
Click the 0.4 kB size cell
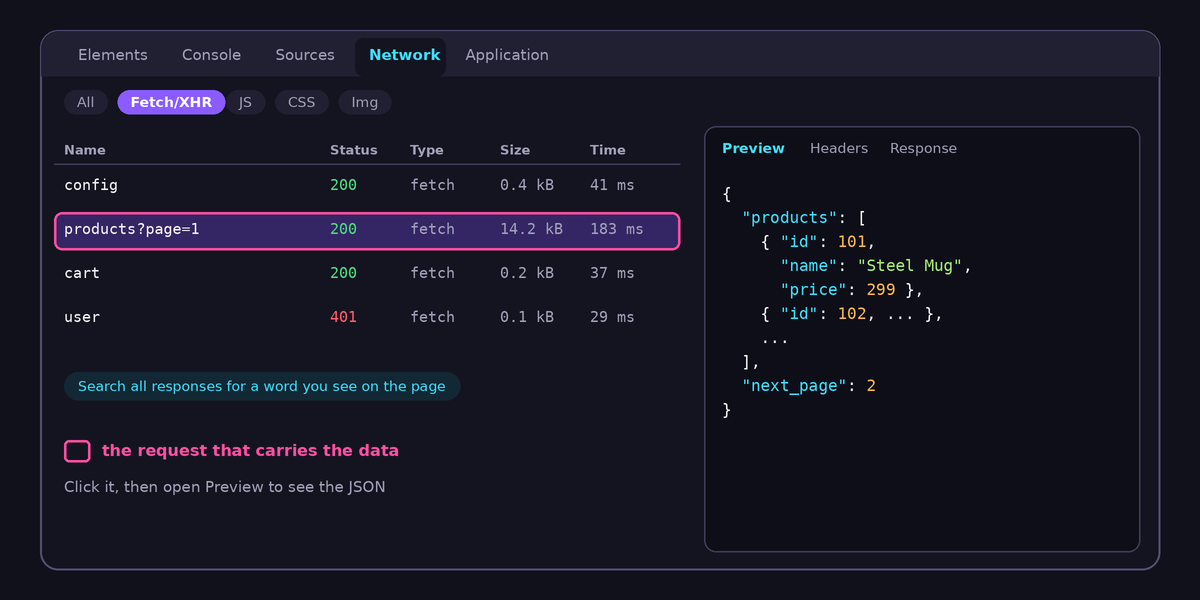[527, 185]
